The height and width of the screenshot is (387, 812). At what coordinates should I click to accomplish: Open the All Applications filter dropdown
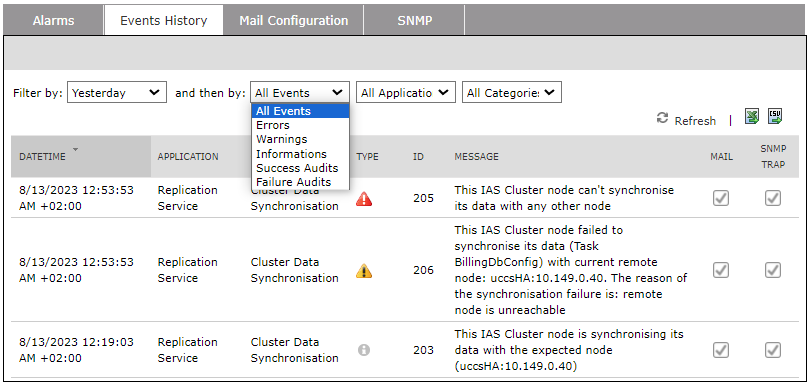405,93
